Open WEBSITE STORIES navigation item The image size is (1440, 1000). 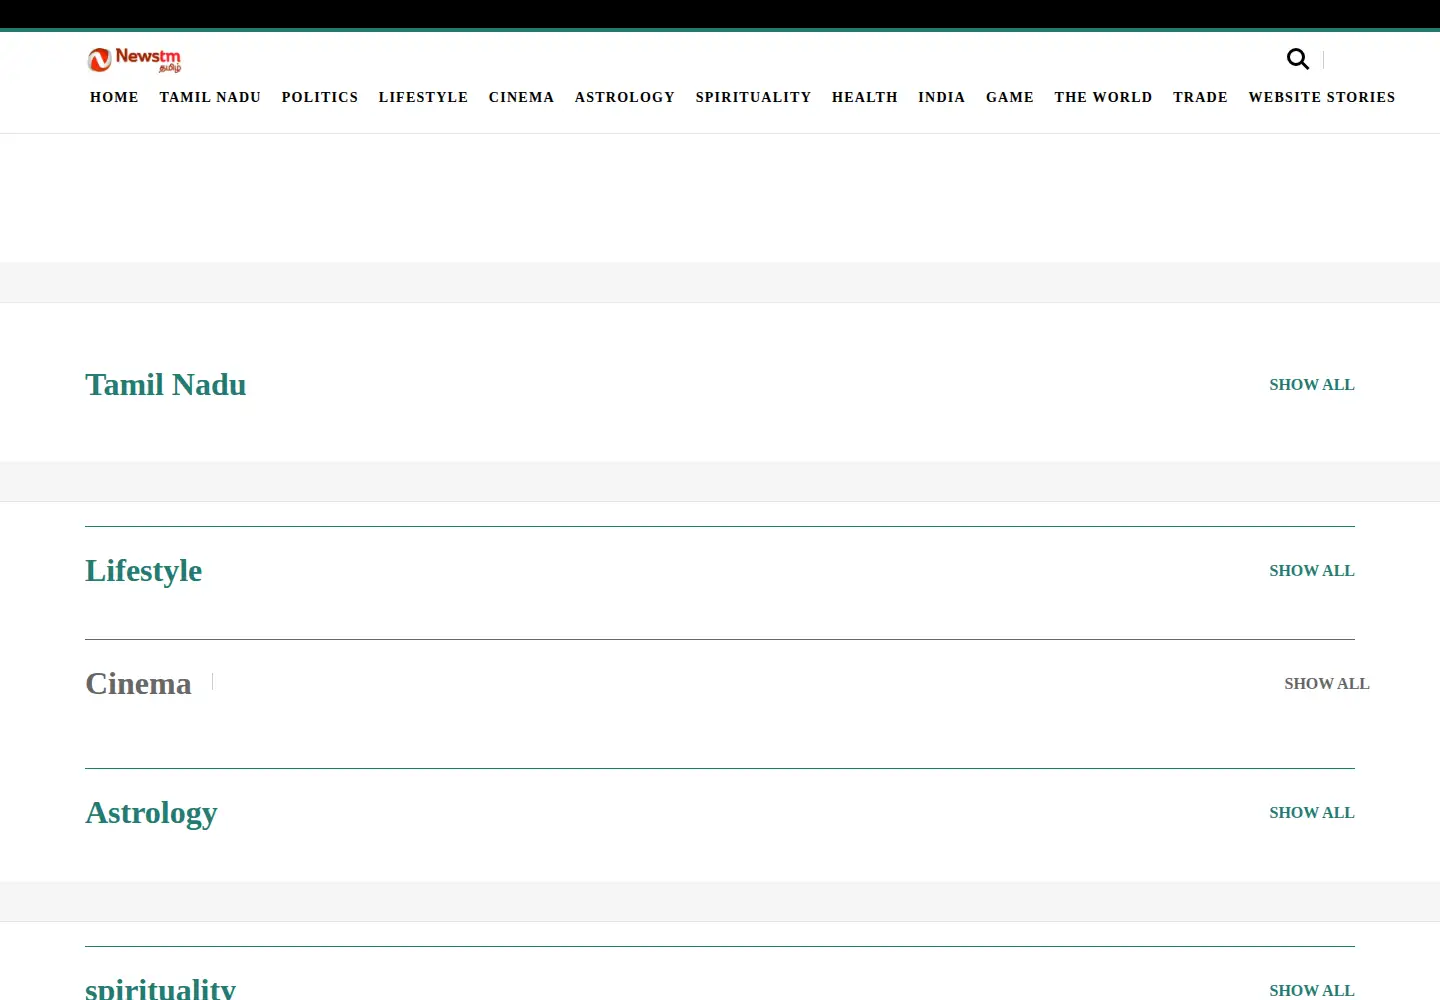point(1322,97)
